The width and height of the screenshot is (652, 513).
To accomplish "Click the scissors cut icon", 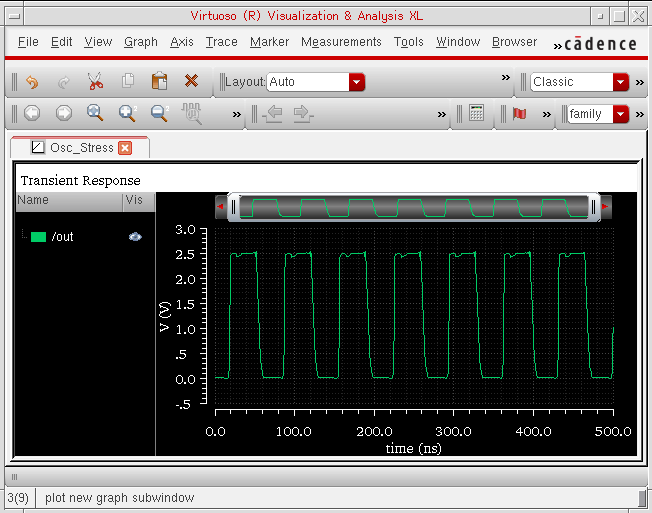I will tap(95, 82).
